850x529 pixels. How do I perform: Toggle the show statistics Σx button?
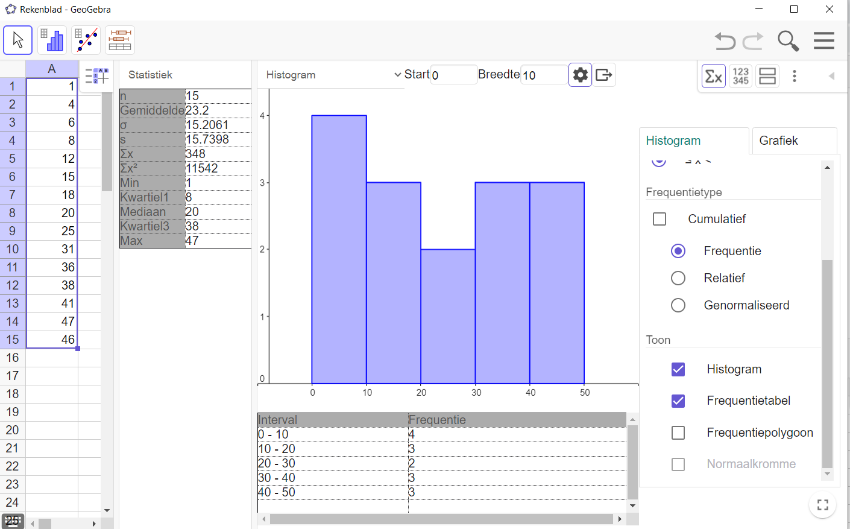(x=713, y=76)
